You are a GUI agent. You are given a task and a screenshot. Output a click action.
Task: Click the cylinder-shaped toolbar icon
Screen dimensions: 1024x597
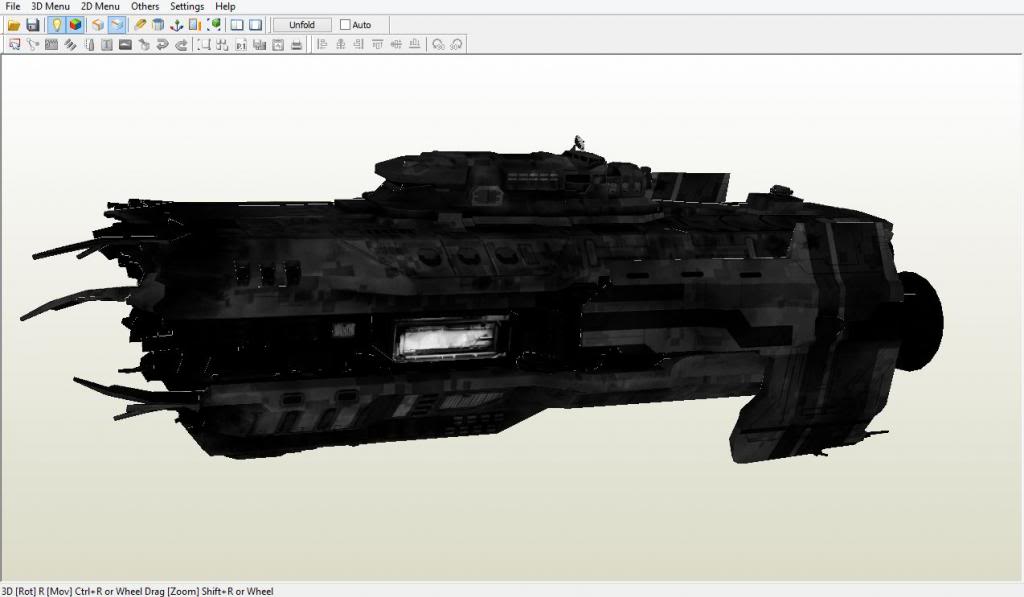[x=158, y=25]
